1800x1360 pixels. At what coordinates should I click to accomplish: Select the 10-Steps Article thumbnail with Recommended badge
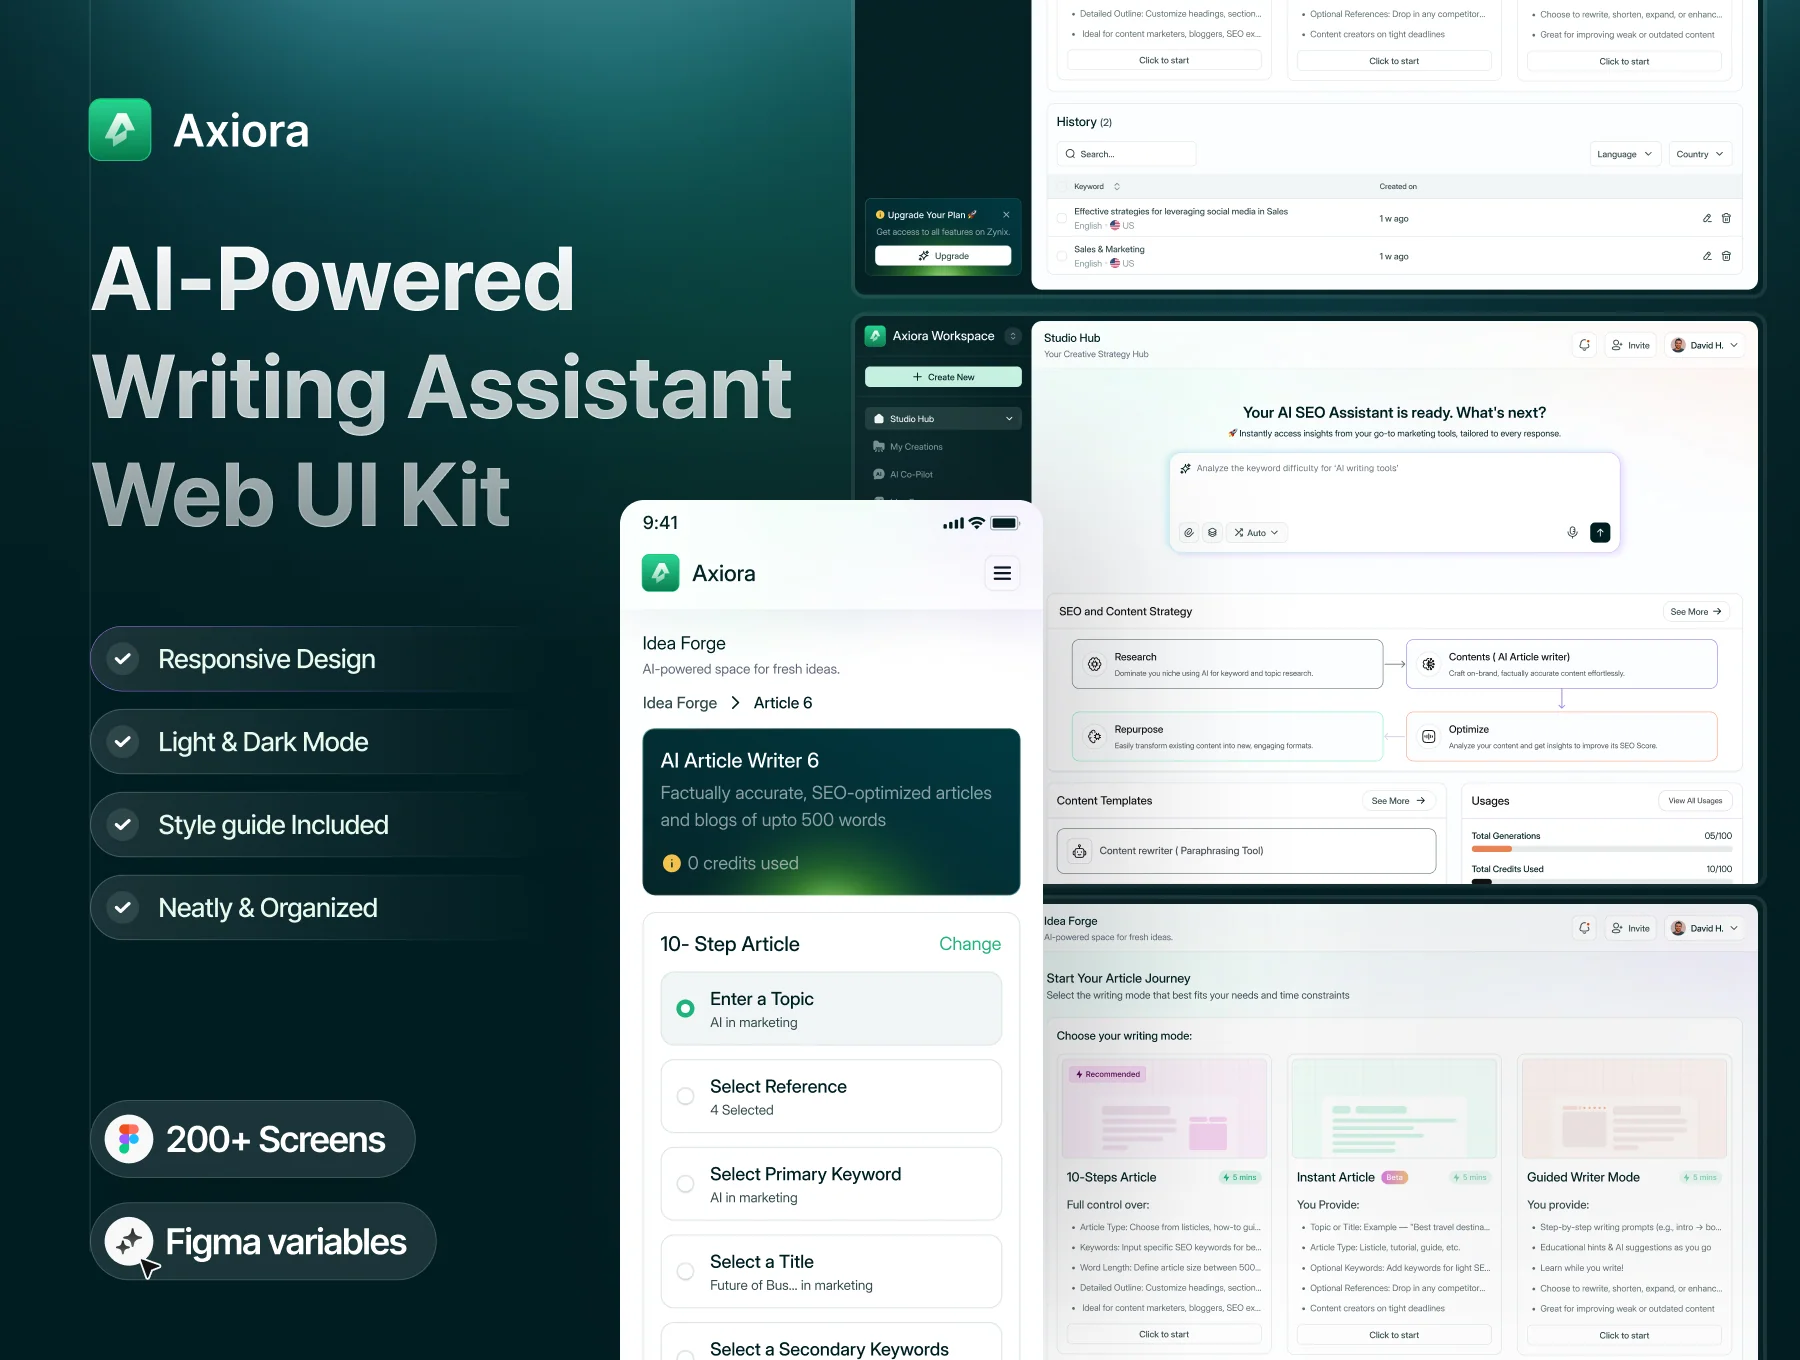click(1164, 1108)
